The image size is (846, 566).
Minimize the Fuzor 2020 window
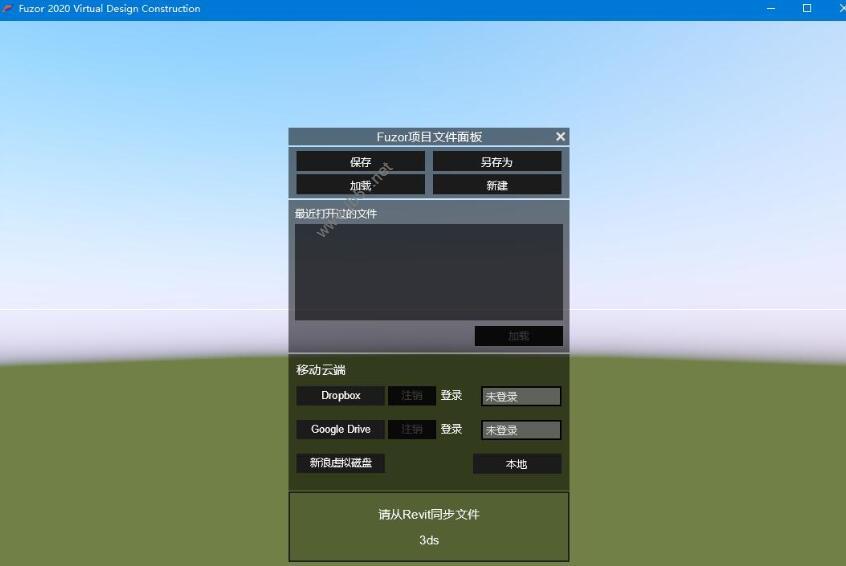pos(770,9)
